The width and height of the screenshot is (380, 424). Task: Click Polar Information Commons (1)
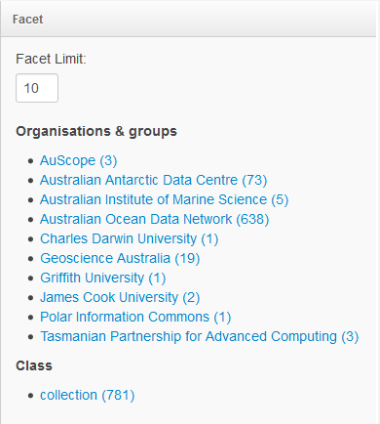pos(135,317)
